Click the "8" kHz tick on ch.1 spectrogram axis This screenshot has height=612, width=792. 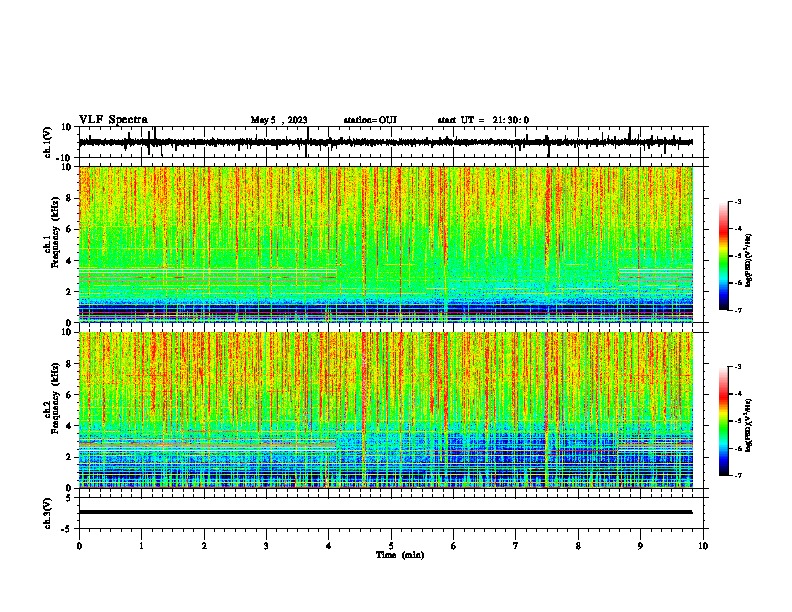(x=70, y=198)
